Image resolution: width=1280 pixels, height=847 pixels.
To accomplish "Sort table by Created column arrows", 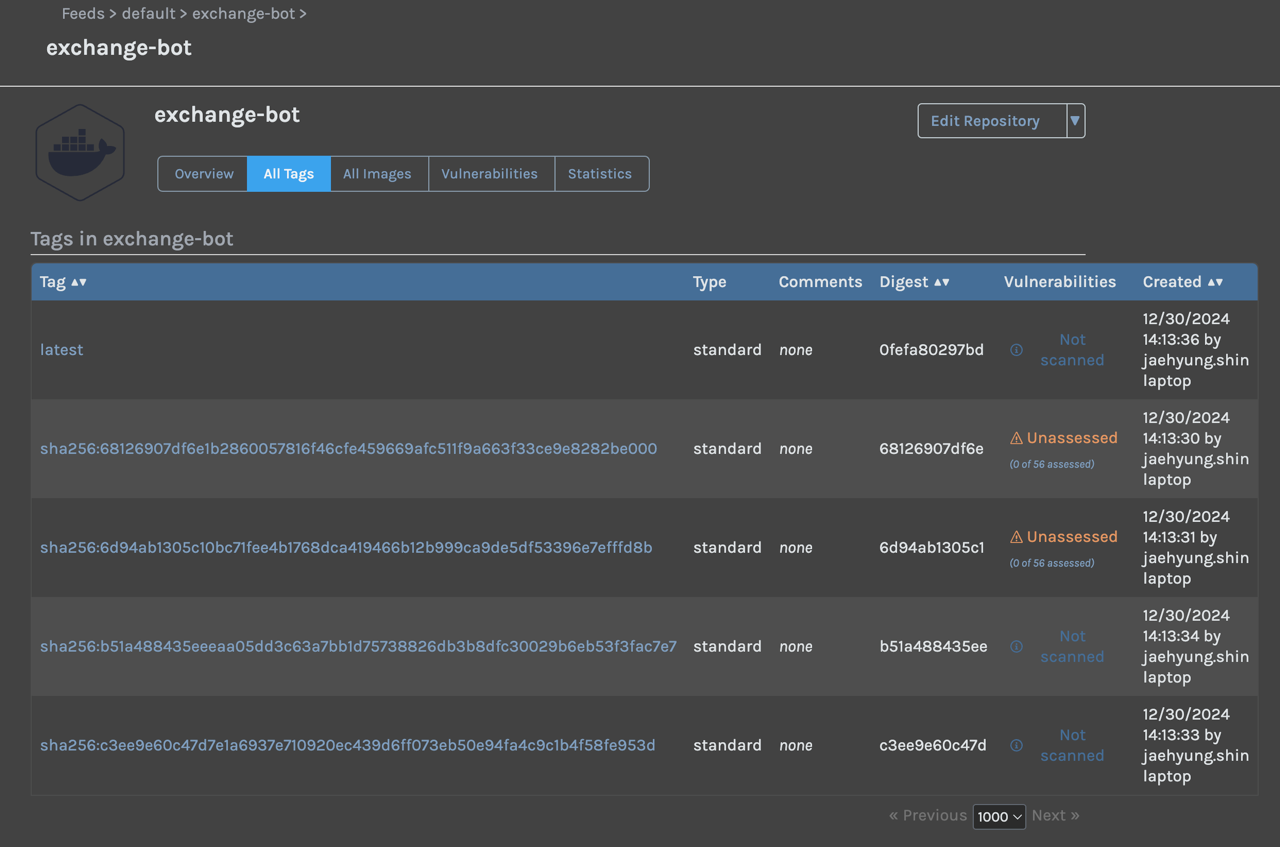I will (x=1215, y=282).
